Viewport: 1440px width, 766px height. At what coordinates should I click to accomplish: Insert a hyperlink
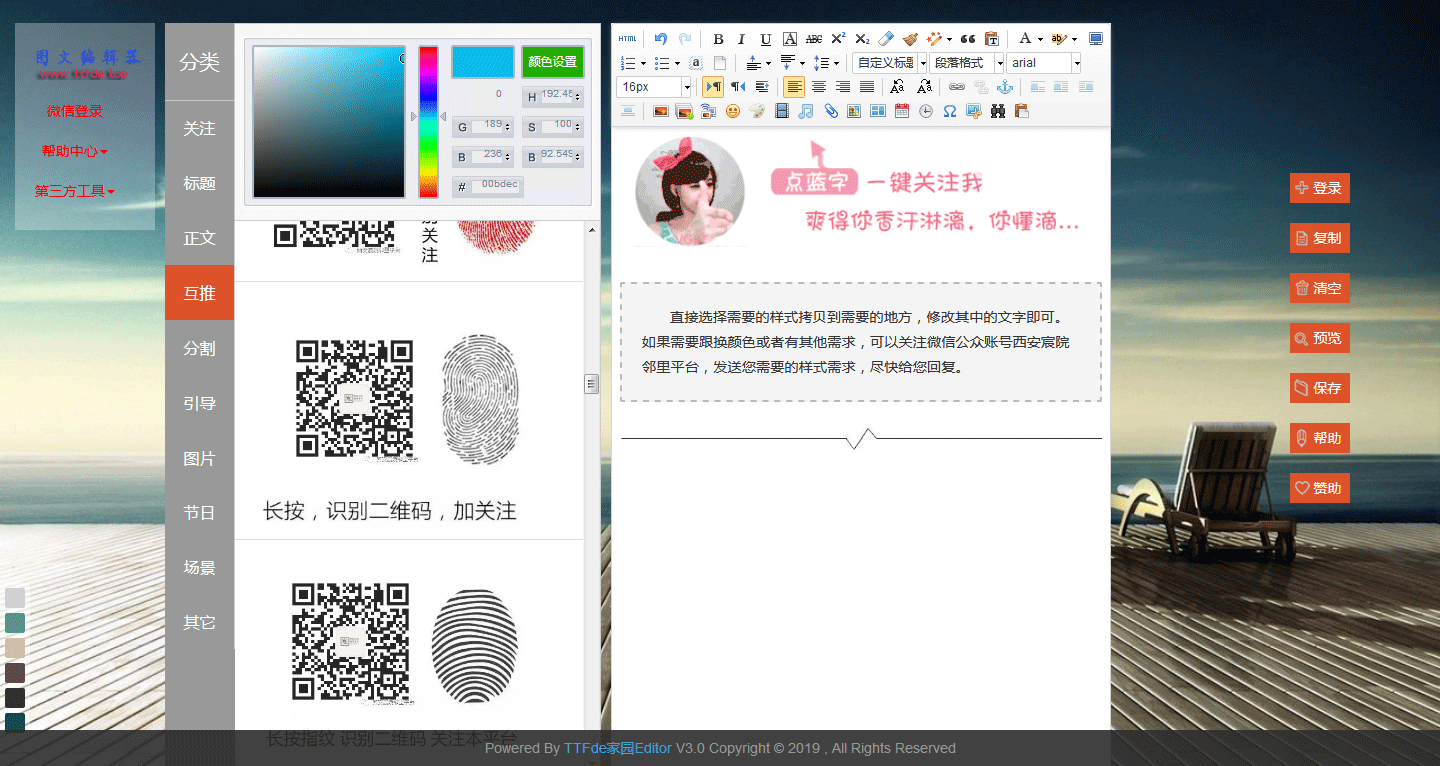[957, 87]
